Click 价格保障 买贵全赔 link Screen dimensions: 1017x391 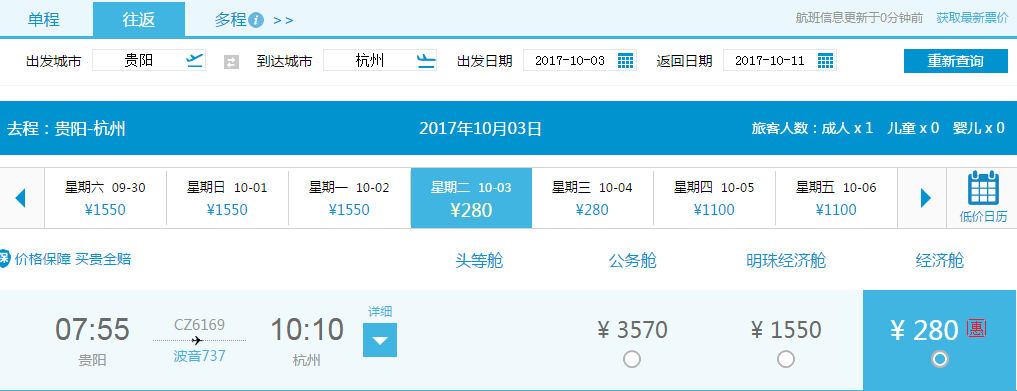coord(73,259)
